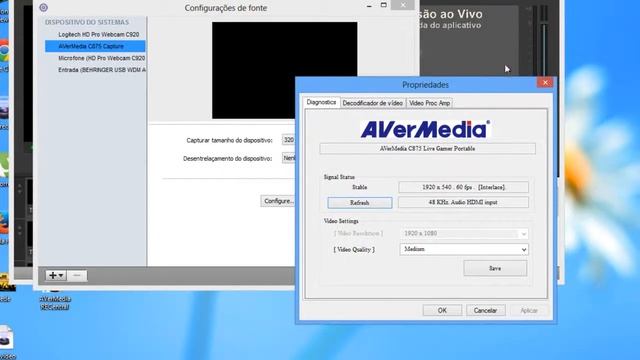
Task: Minimize the Configurações de fonte window
Action: 369,5
